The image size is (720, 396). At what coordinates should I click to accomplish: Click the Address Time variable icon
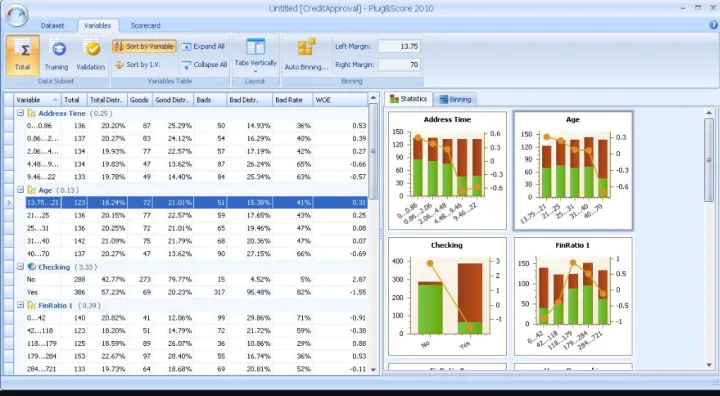pos(31,113)
